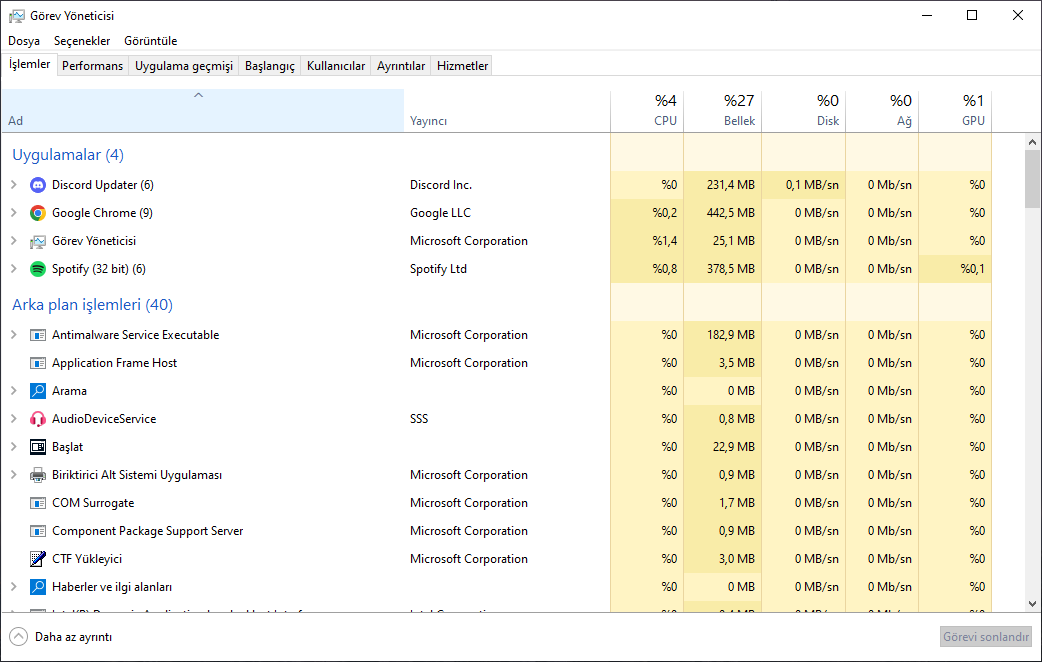Click Spotify memory value 378,5 MB

730,269
